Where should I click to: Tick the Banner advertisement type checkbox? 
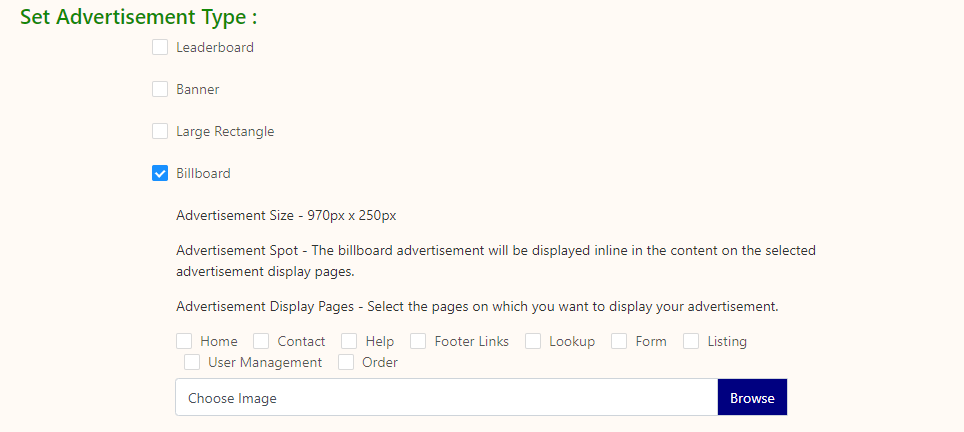point(160,89)
